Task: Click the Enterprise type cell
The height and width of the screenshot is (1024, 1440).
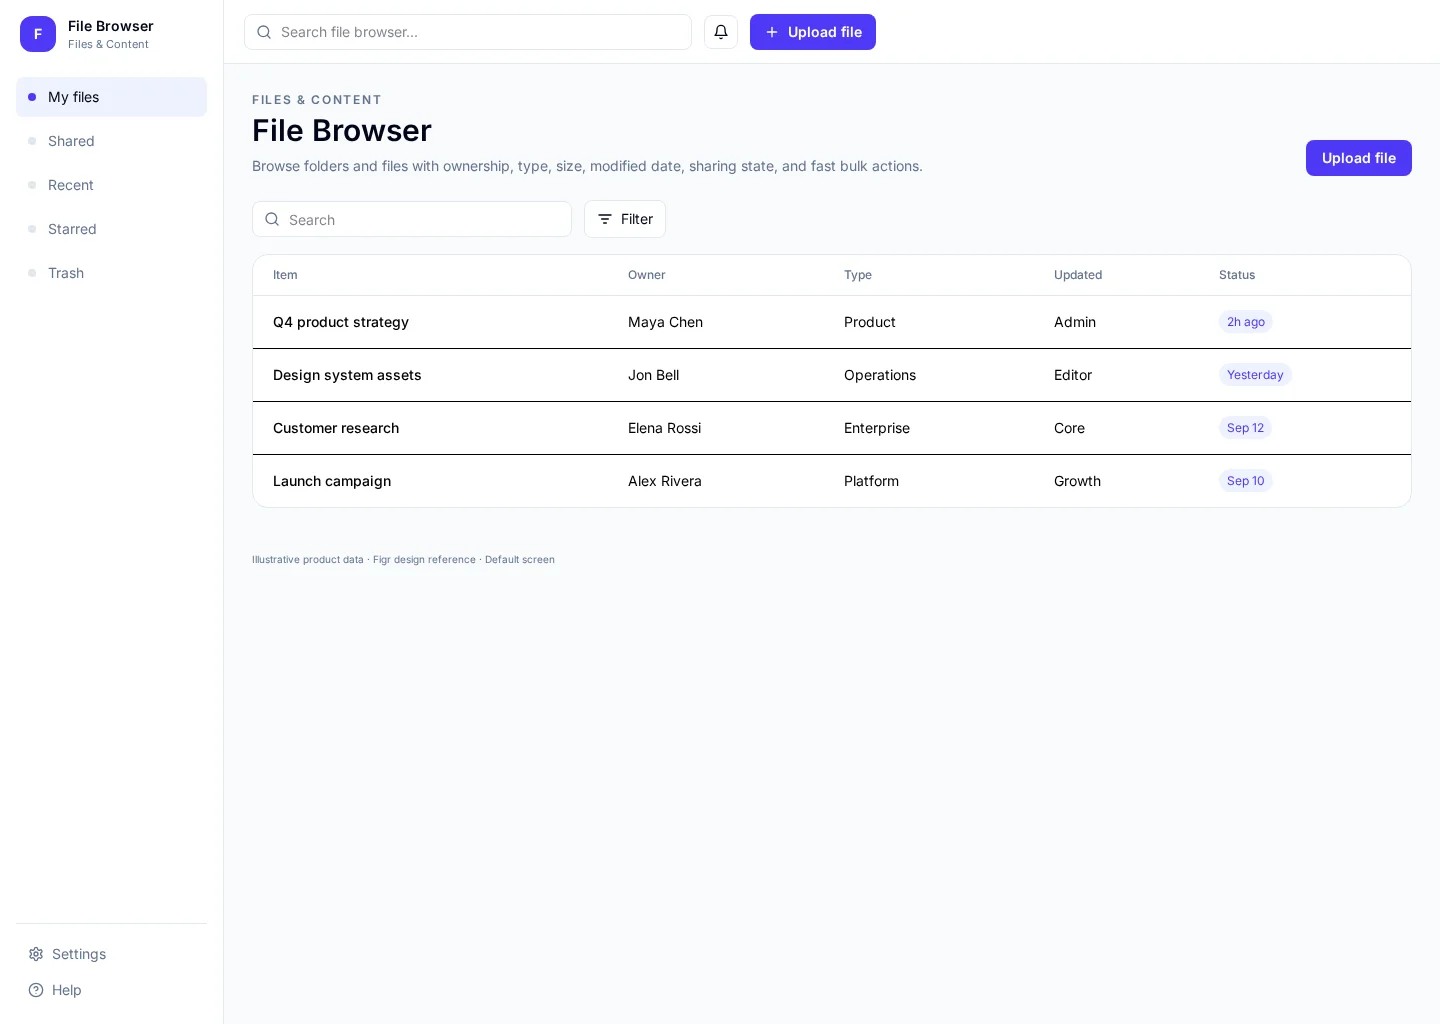Action: pyautogui.click(x=877, y=428)
